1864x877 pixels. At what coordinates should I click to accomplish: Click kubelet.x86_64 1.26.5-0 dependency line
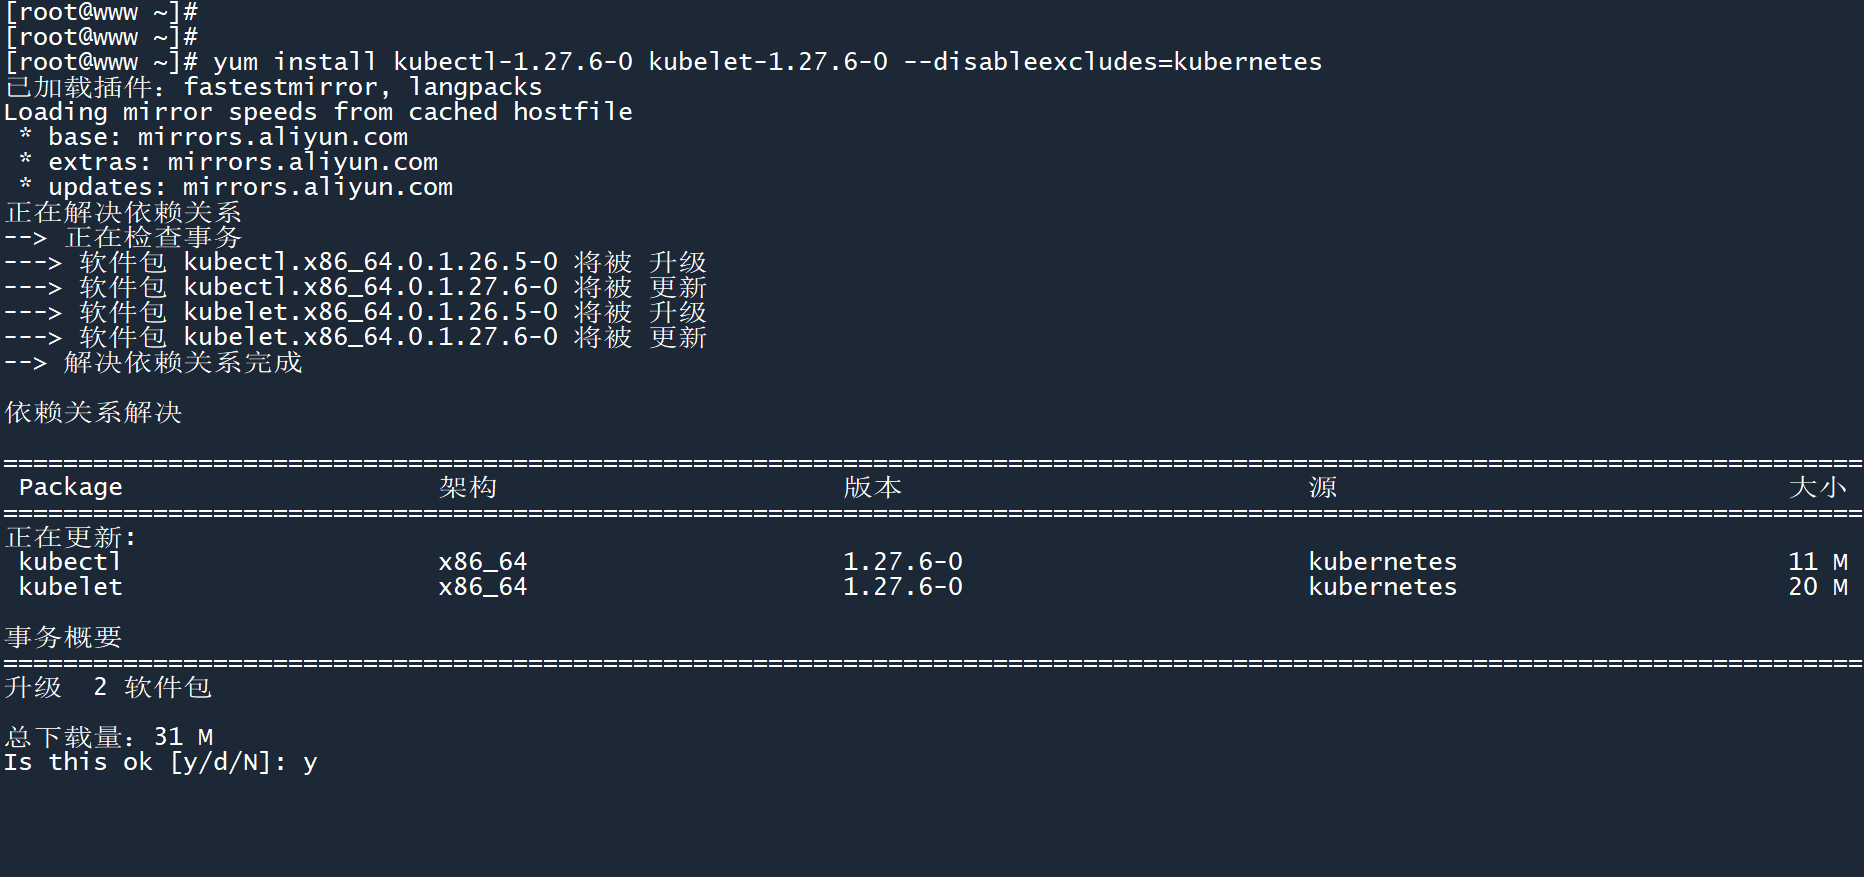[370, 312]
